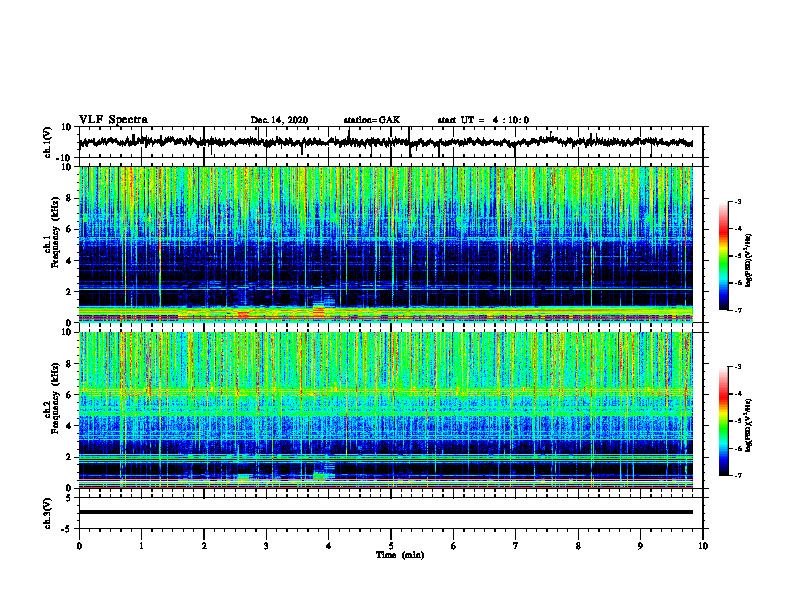Image resolution: width=792 pixels, height=612 pixels.
Task: Click the ch.1 color bar log(PSD) label
Action: click(x=749, y=260)
